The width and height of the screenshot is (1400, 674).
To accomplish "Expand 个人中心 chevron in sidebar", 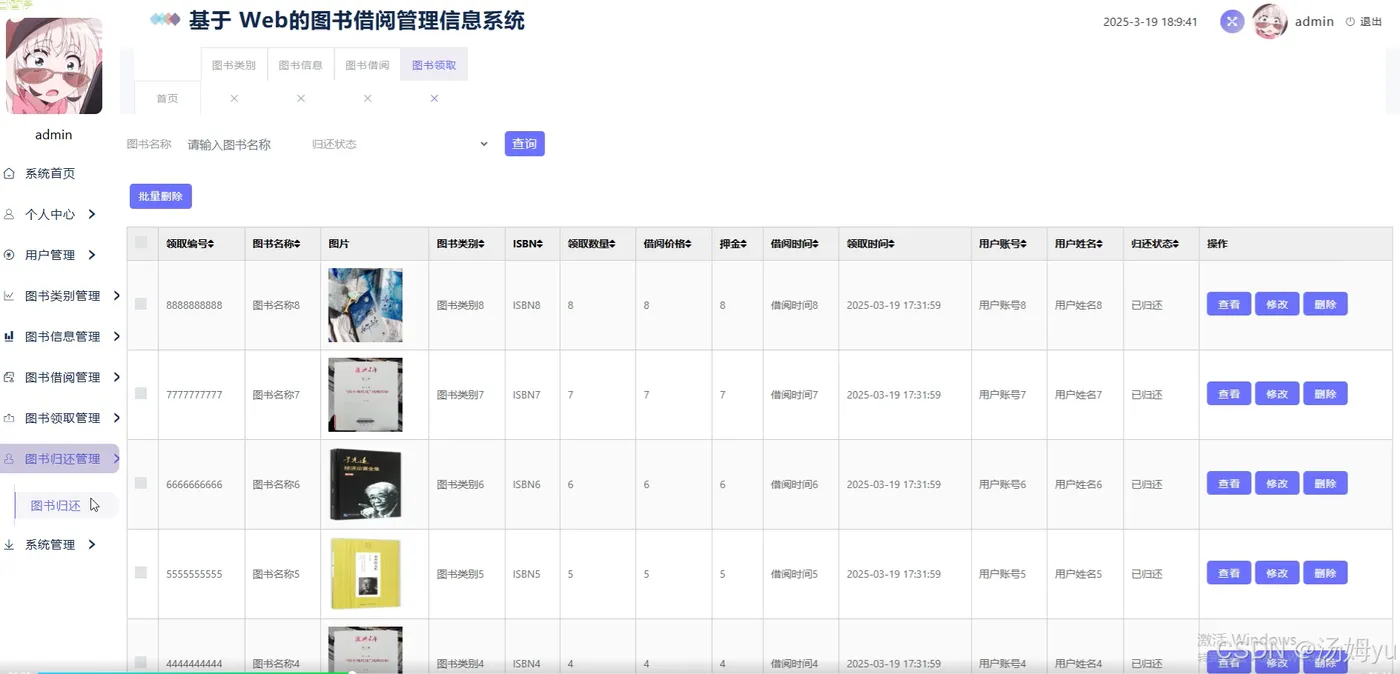I will click(92, 214).
